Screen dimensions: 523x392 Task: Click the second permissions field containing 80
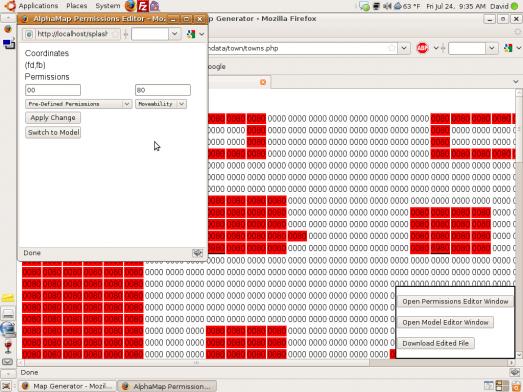coord(163,90)
